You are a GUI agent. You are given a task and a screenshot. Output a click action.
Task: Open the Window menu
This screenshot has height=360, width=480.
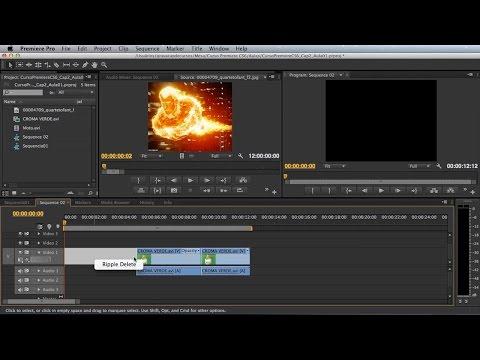(x=219, y=49)
